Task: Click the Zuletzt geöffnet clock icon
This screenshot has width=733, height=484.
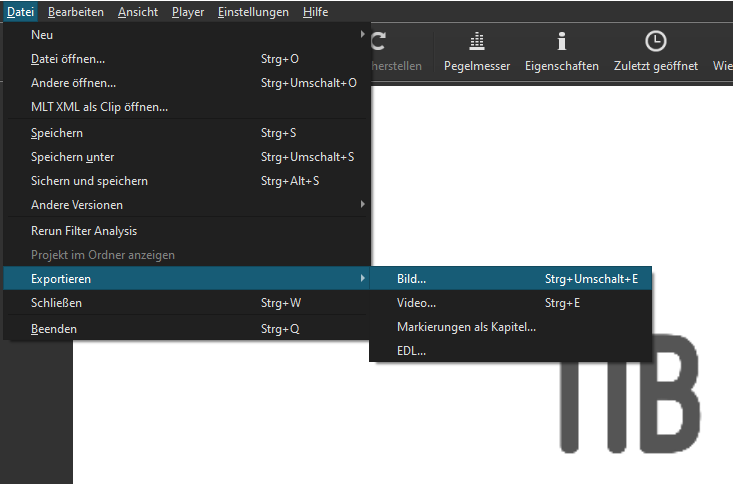Action: coord(655,42)
